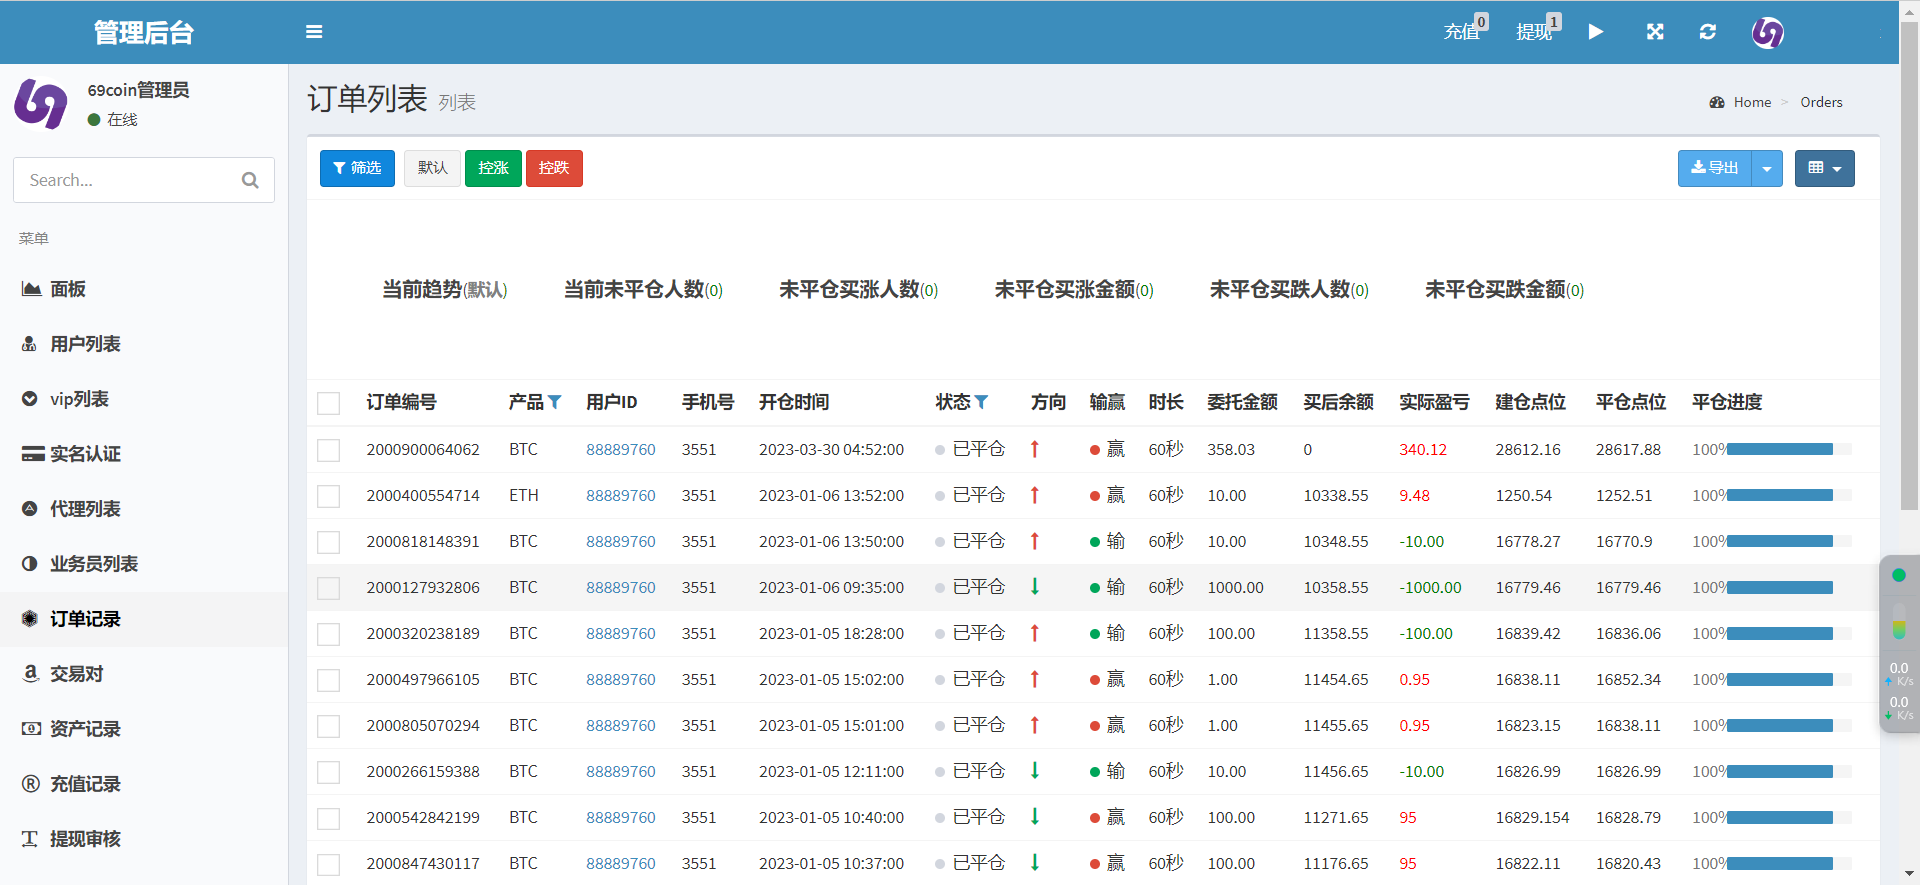Image resolution: width=1920 pixels, height=885 pixels.
Task: Click green status dot on right widget
Action: point(1899,575)
